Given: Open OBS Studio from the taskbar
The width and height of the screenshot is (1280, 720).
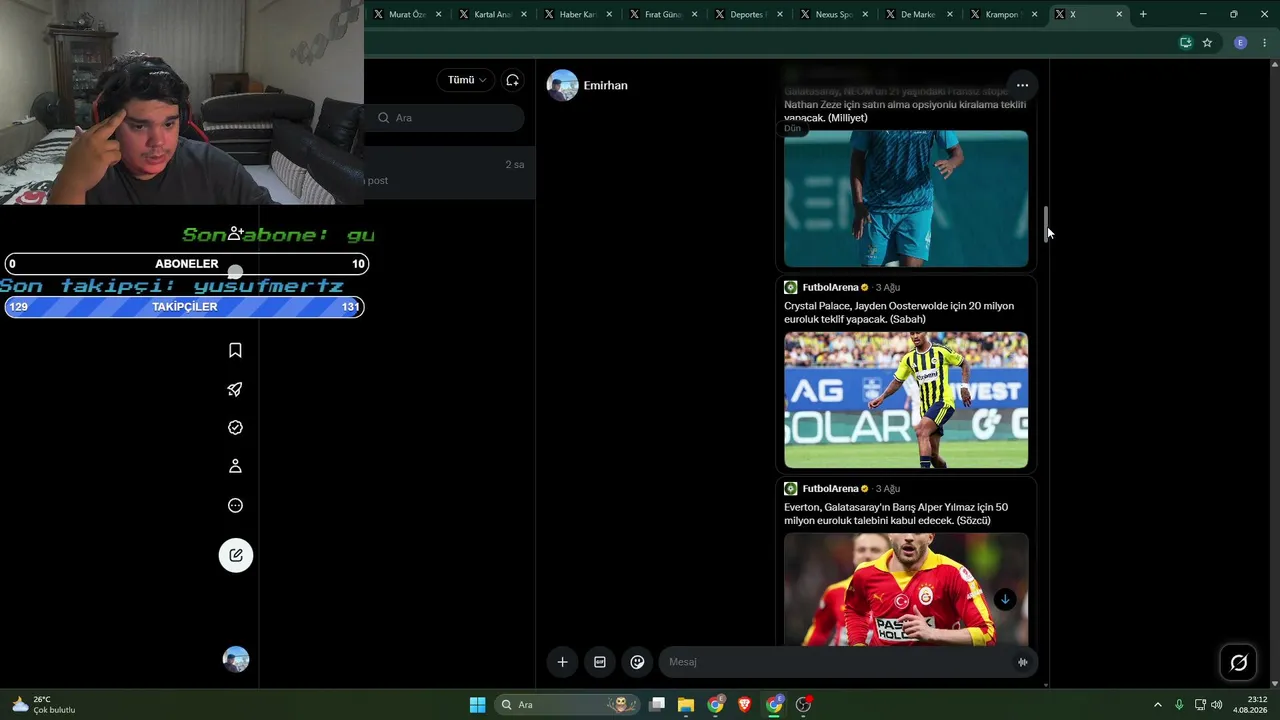Looking at the screenshot, I should [803, 704].
